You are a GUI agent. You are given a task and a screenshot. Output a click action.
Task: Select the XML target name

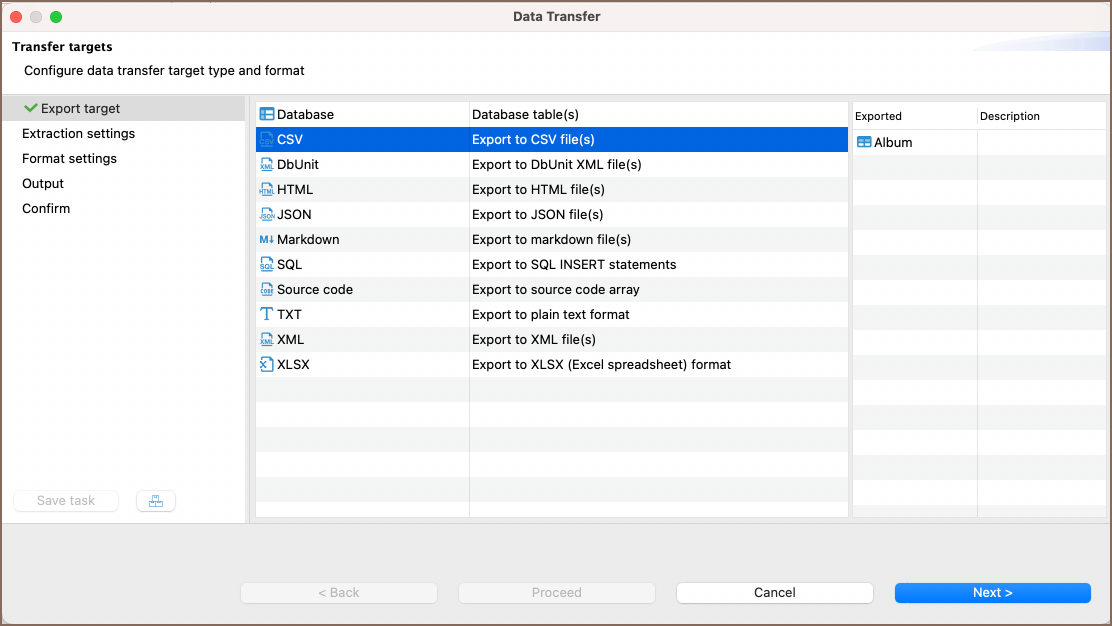[290, 340]
